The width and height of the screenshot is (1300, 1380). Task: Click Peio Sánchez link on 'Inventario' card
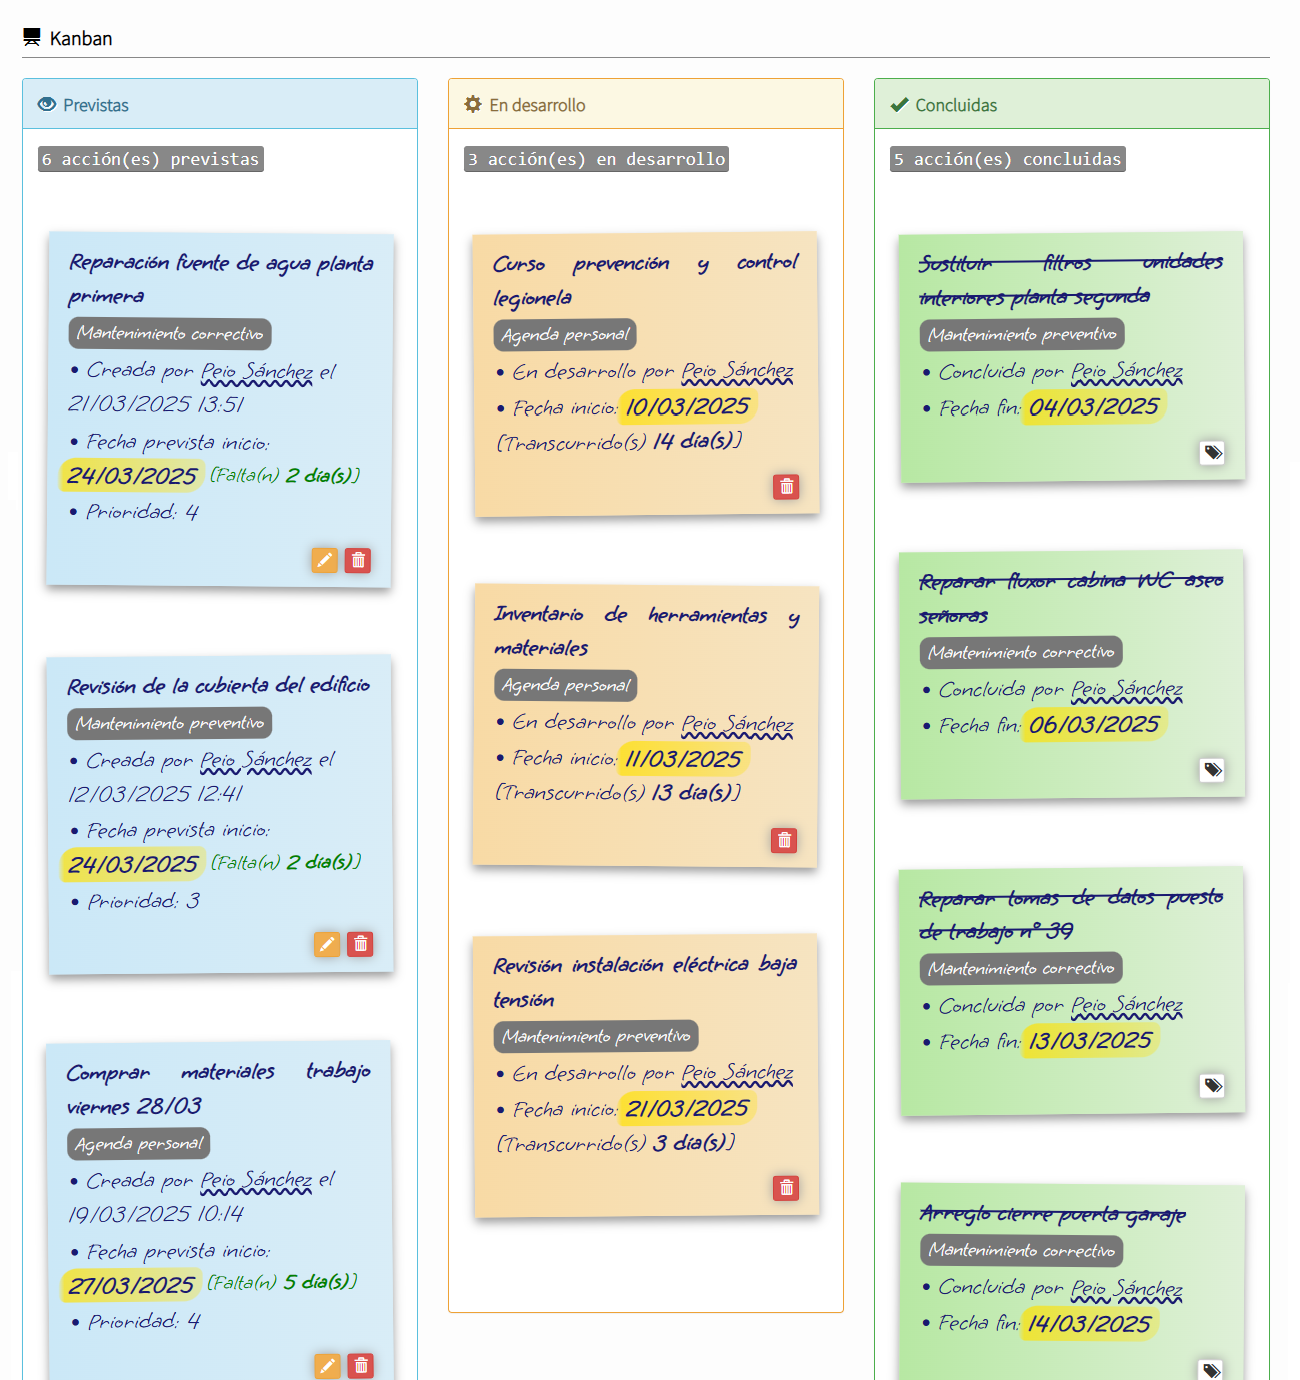pos(737,723)
